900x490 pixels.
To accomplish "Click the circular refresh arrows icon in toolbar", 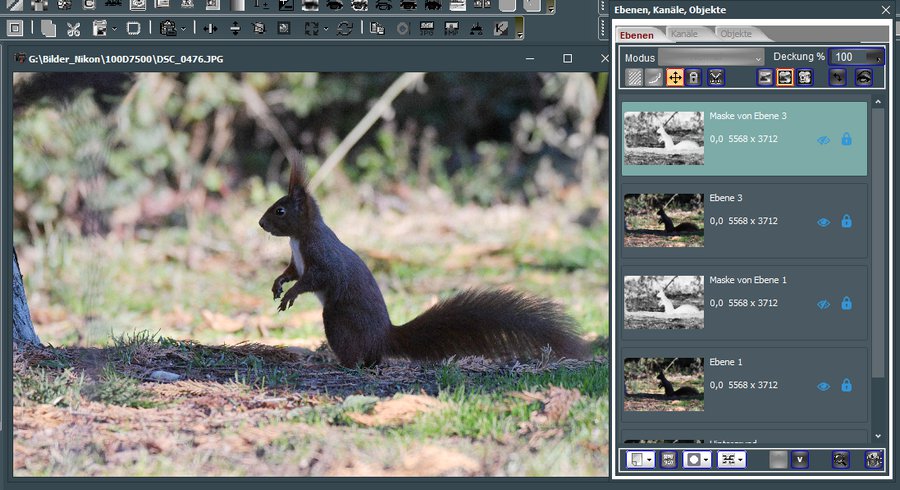I will [x=344, y=28].
